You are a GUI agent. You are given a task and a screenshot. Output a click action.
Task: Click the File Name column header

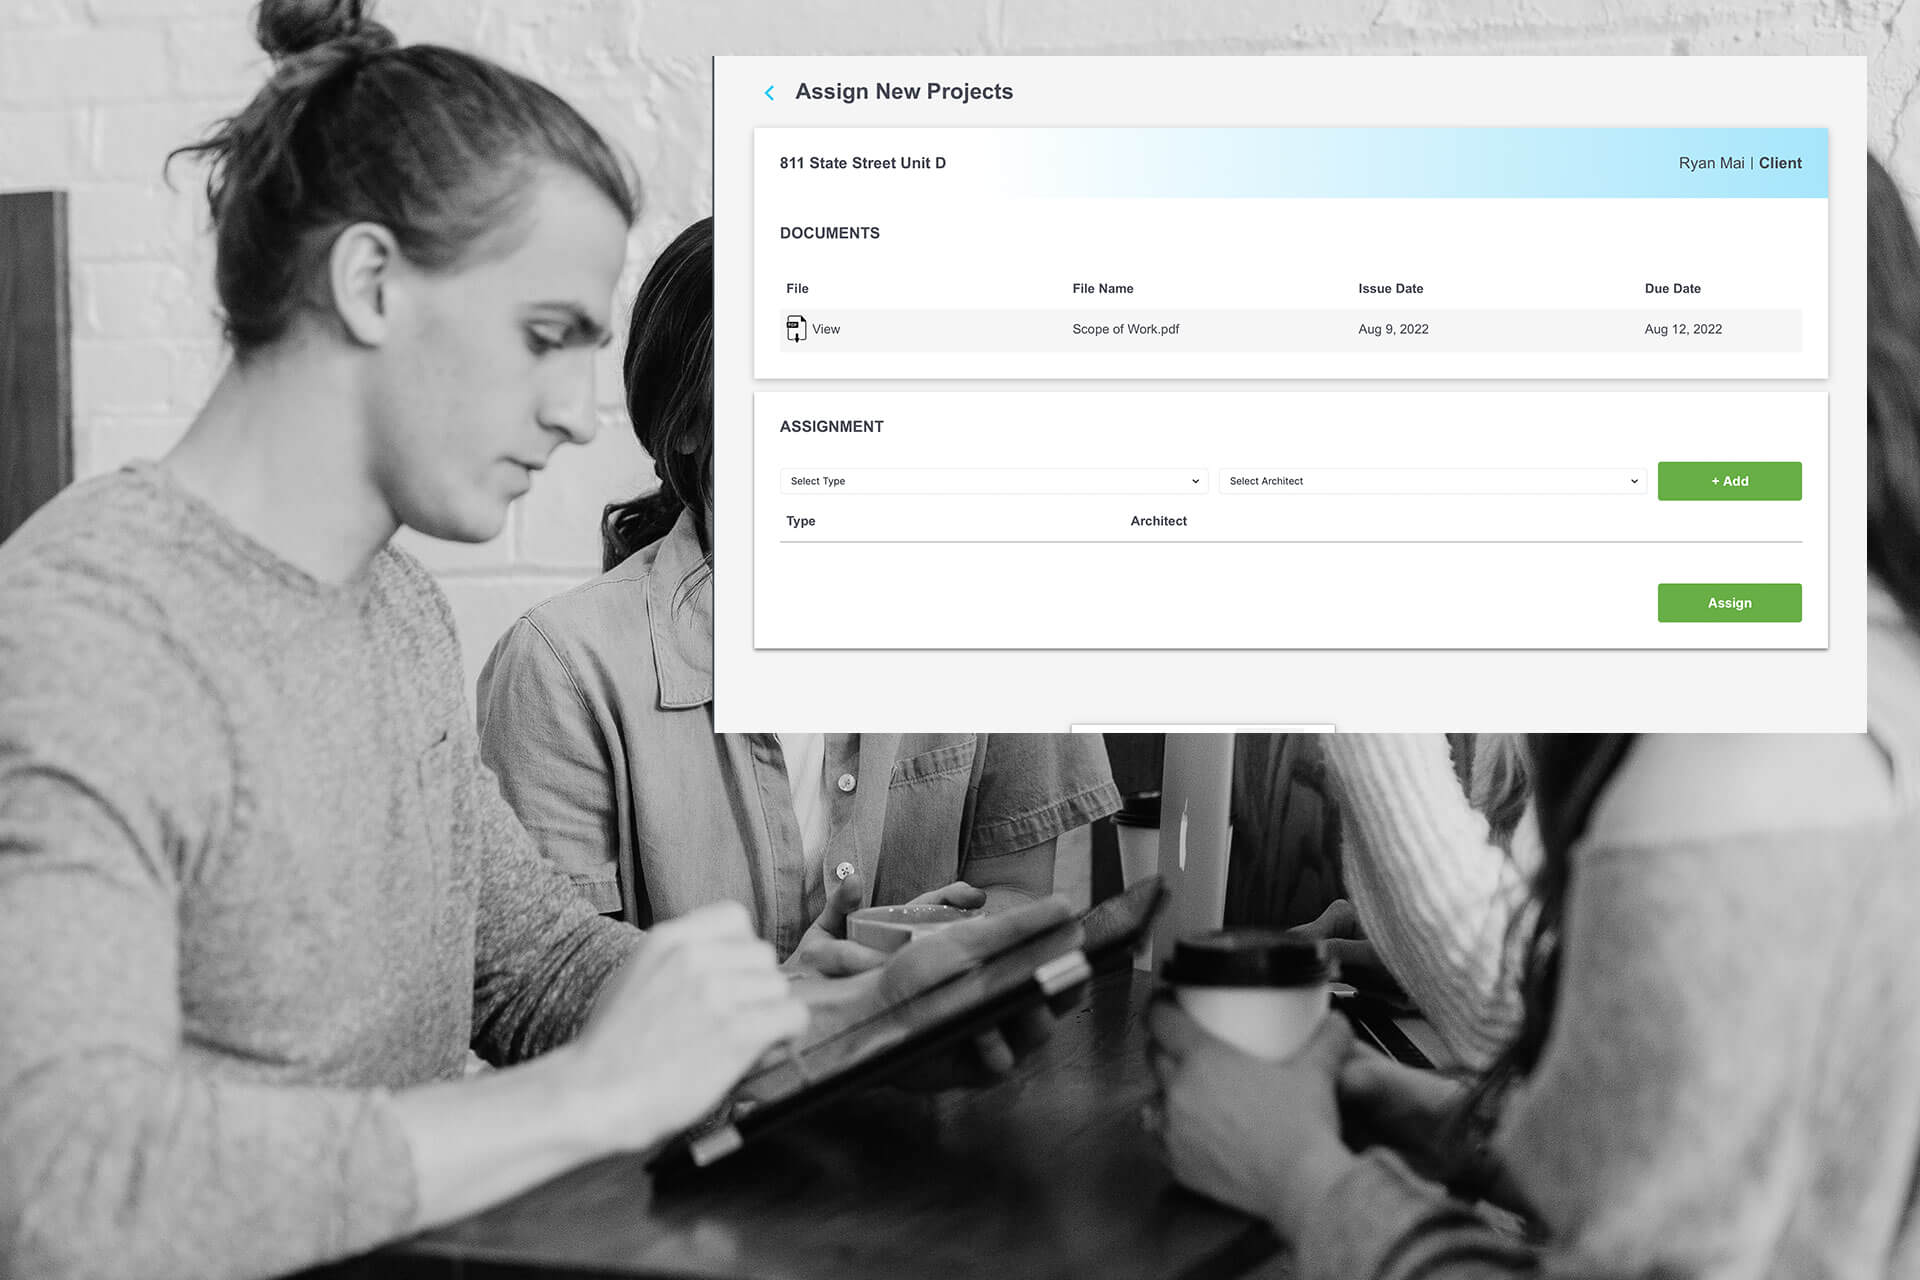coord(1102,289)
